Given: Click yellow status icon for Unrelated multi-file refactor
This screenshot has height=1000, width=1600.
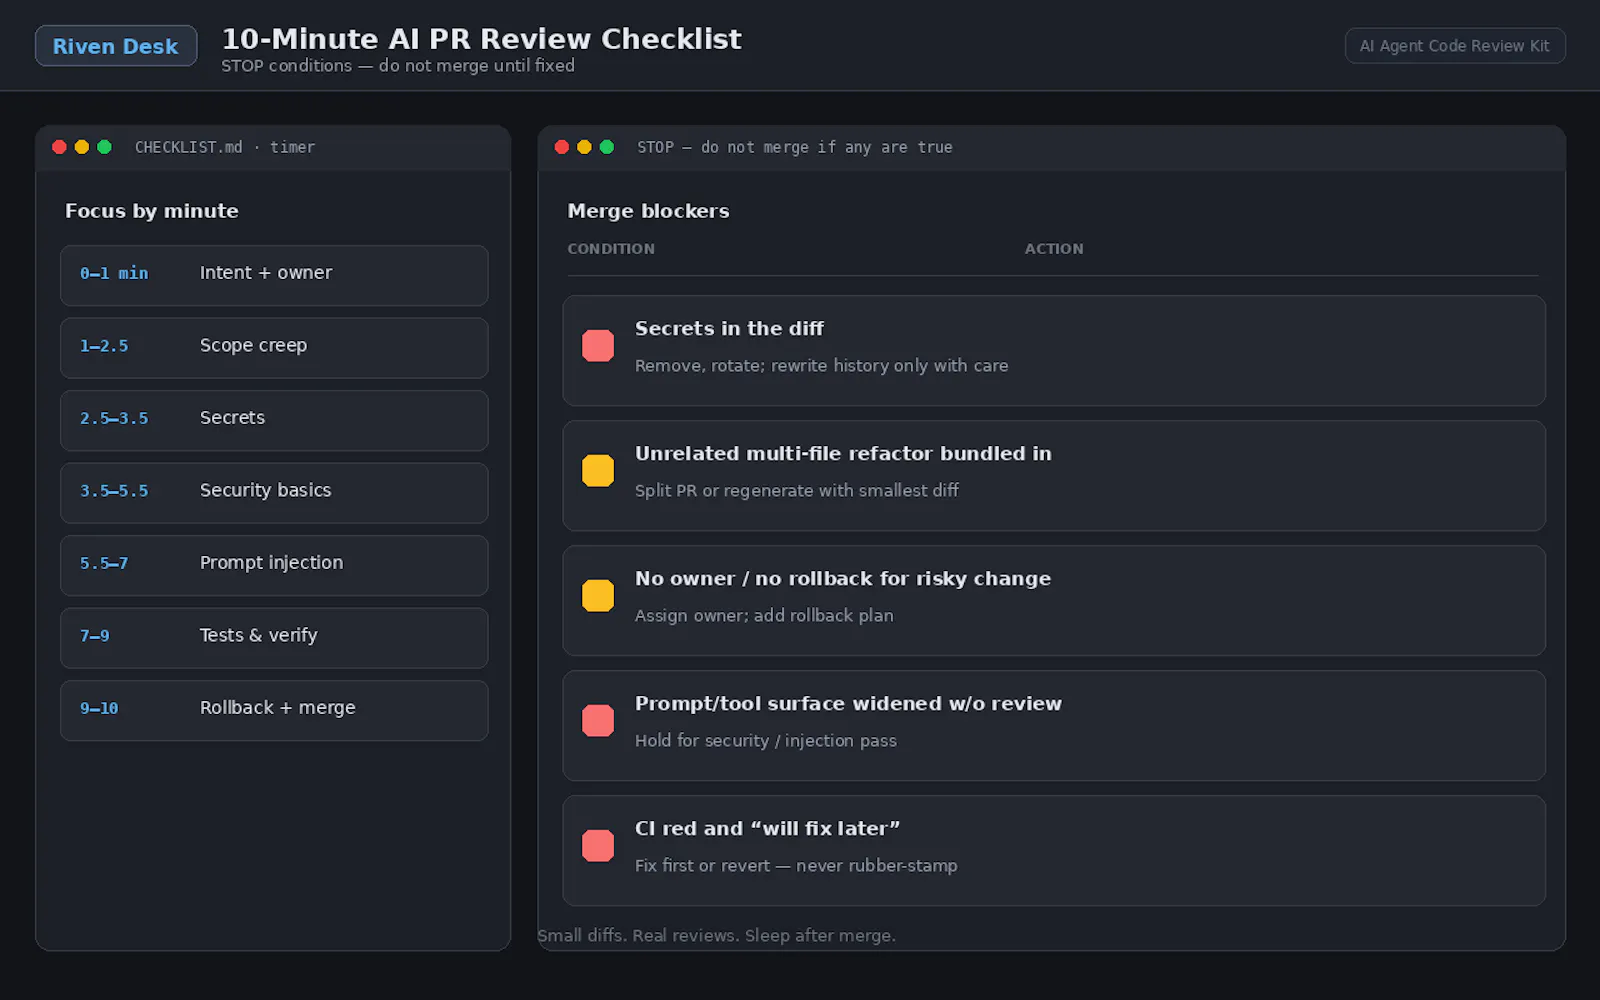Looking at the screenshot, I should point(598,471).
